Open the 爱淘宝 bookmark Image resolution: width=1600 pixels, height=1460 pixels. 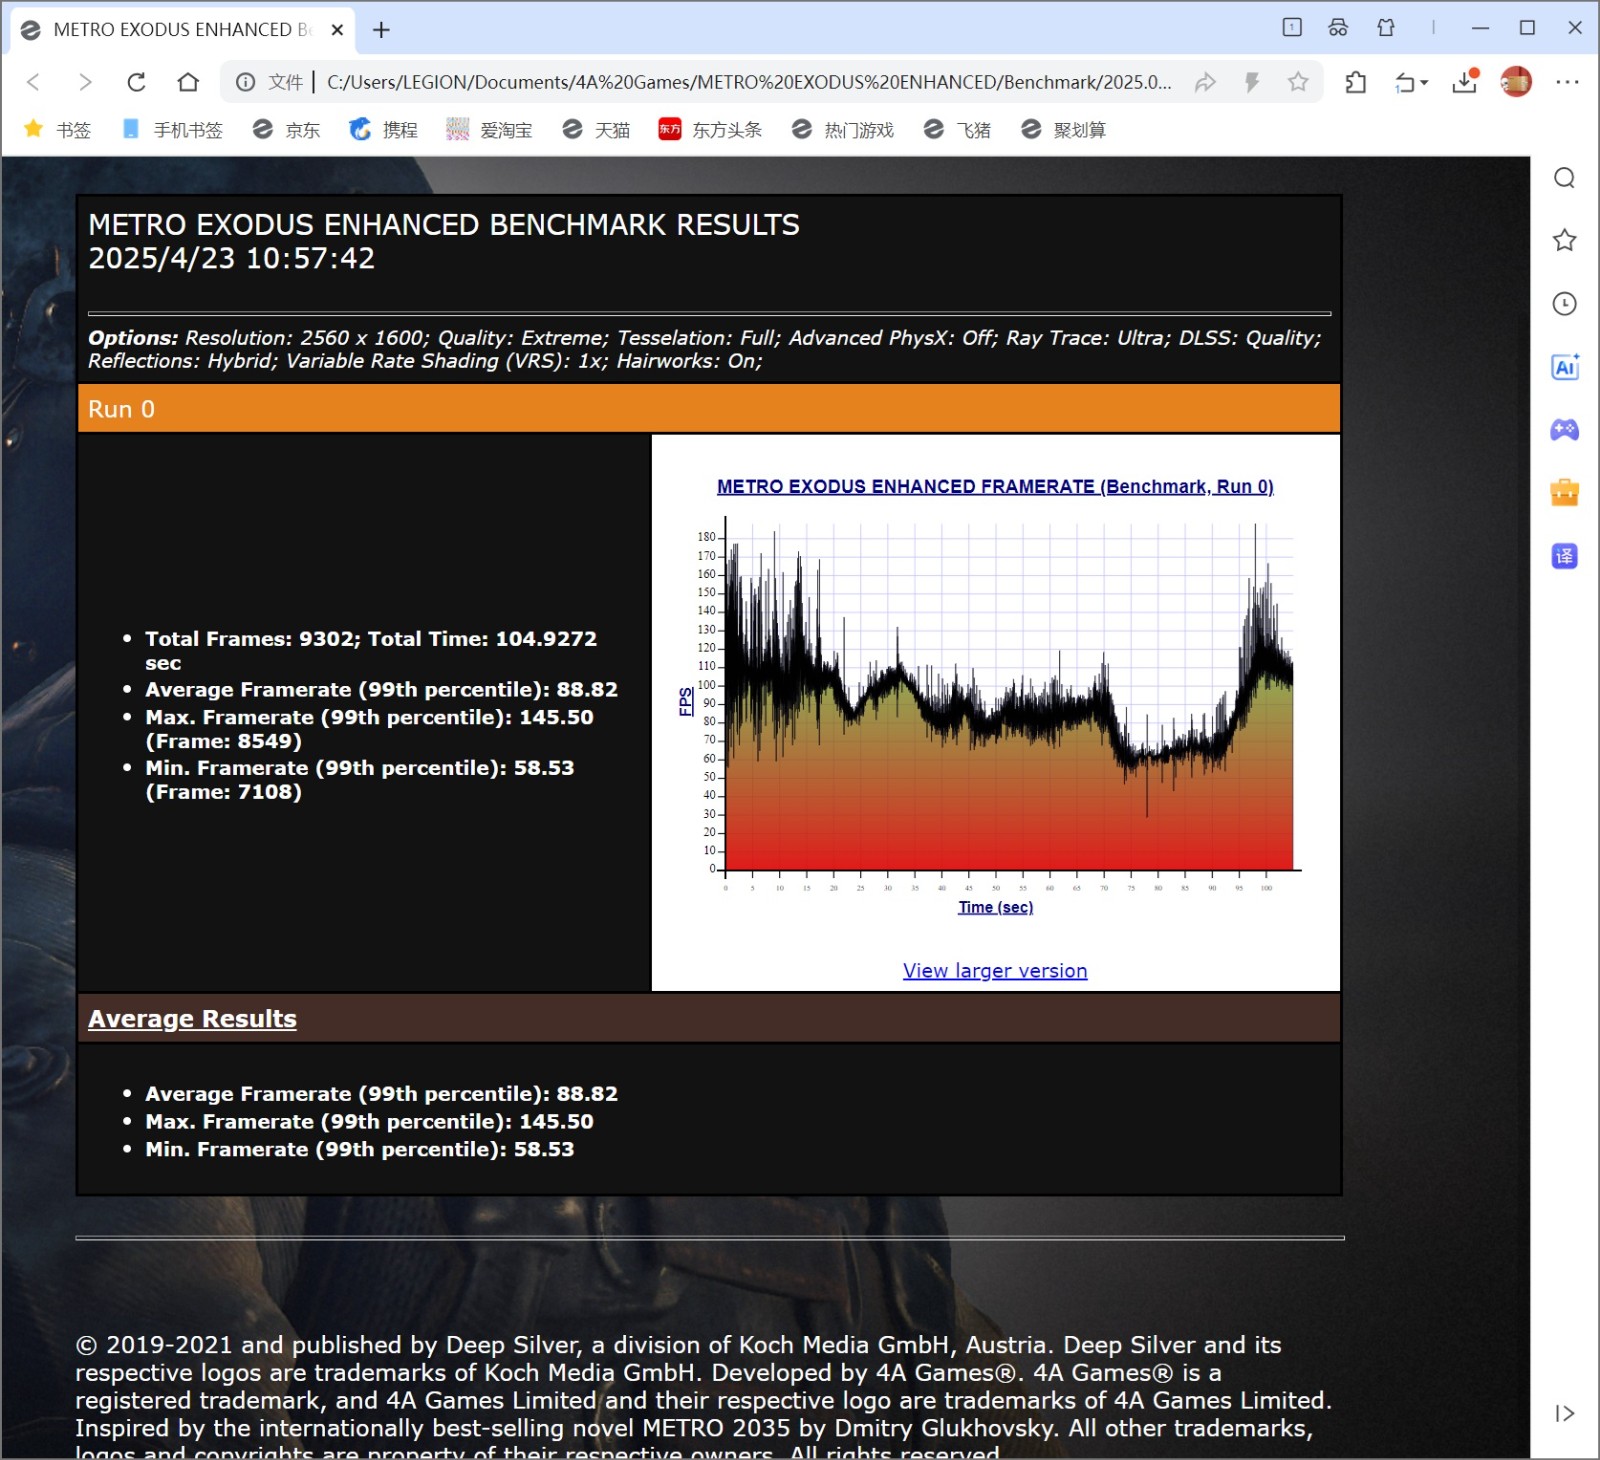tap(490, 130)
